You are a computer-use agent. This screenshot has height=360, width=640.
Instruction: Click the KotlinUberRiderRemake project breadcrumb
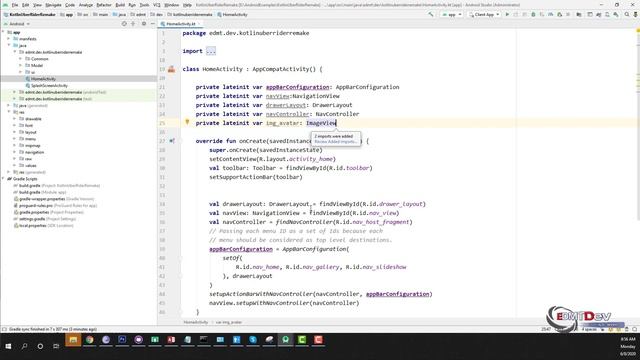click(29, 14)
